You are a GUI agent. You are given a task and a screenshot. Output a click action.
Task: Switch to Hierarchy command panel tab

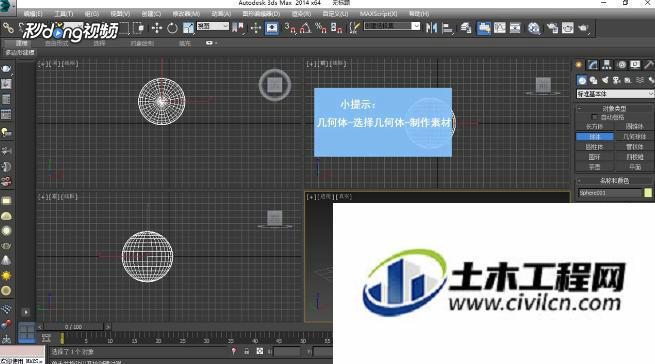[607, 64]
